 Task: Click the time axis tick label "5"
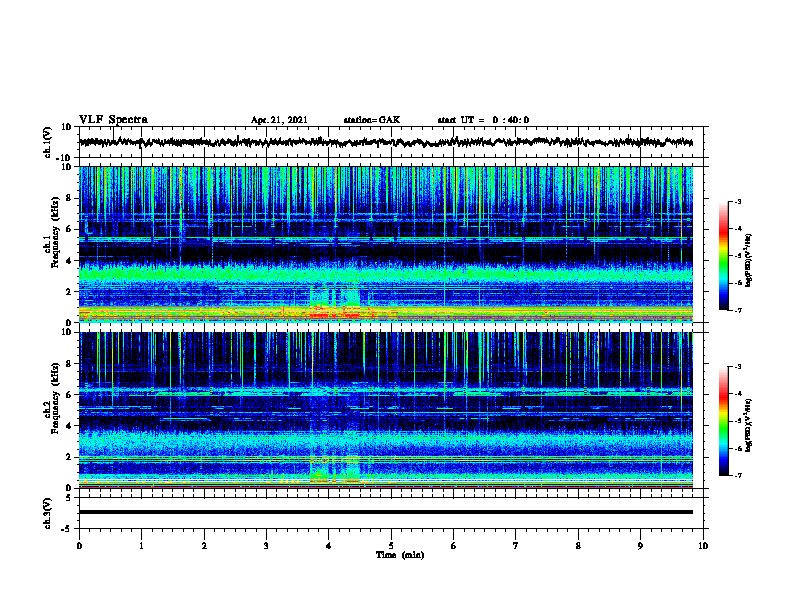tap(391, 546)
